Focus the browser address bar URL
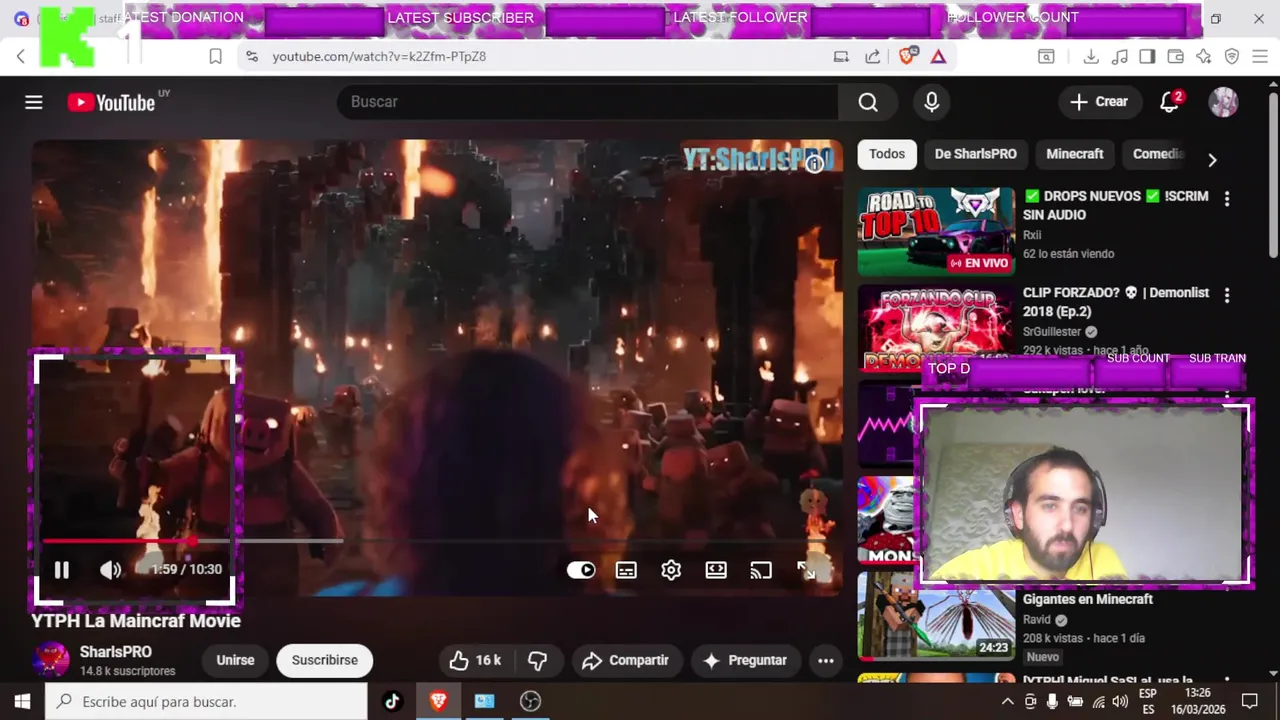The height and width of the screenshot is (720, 1280). (x=379, y=57)
